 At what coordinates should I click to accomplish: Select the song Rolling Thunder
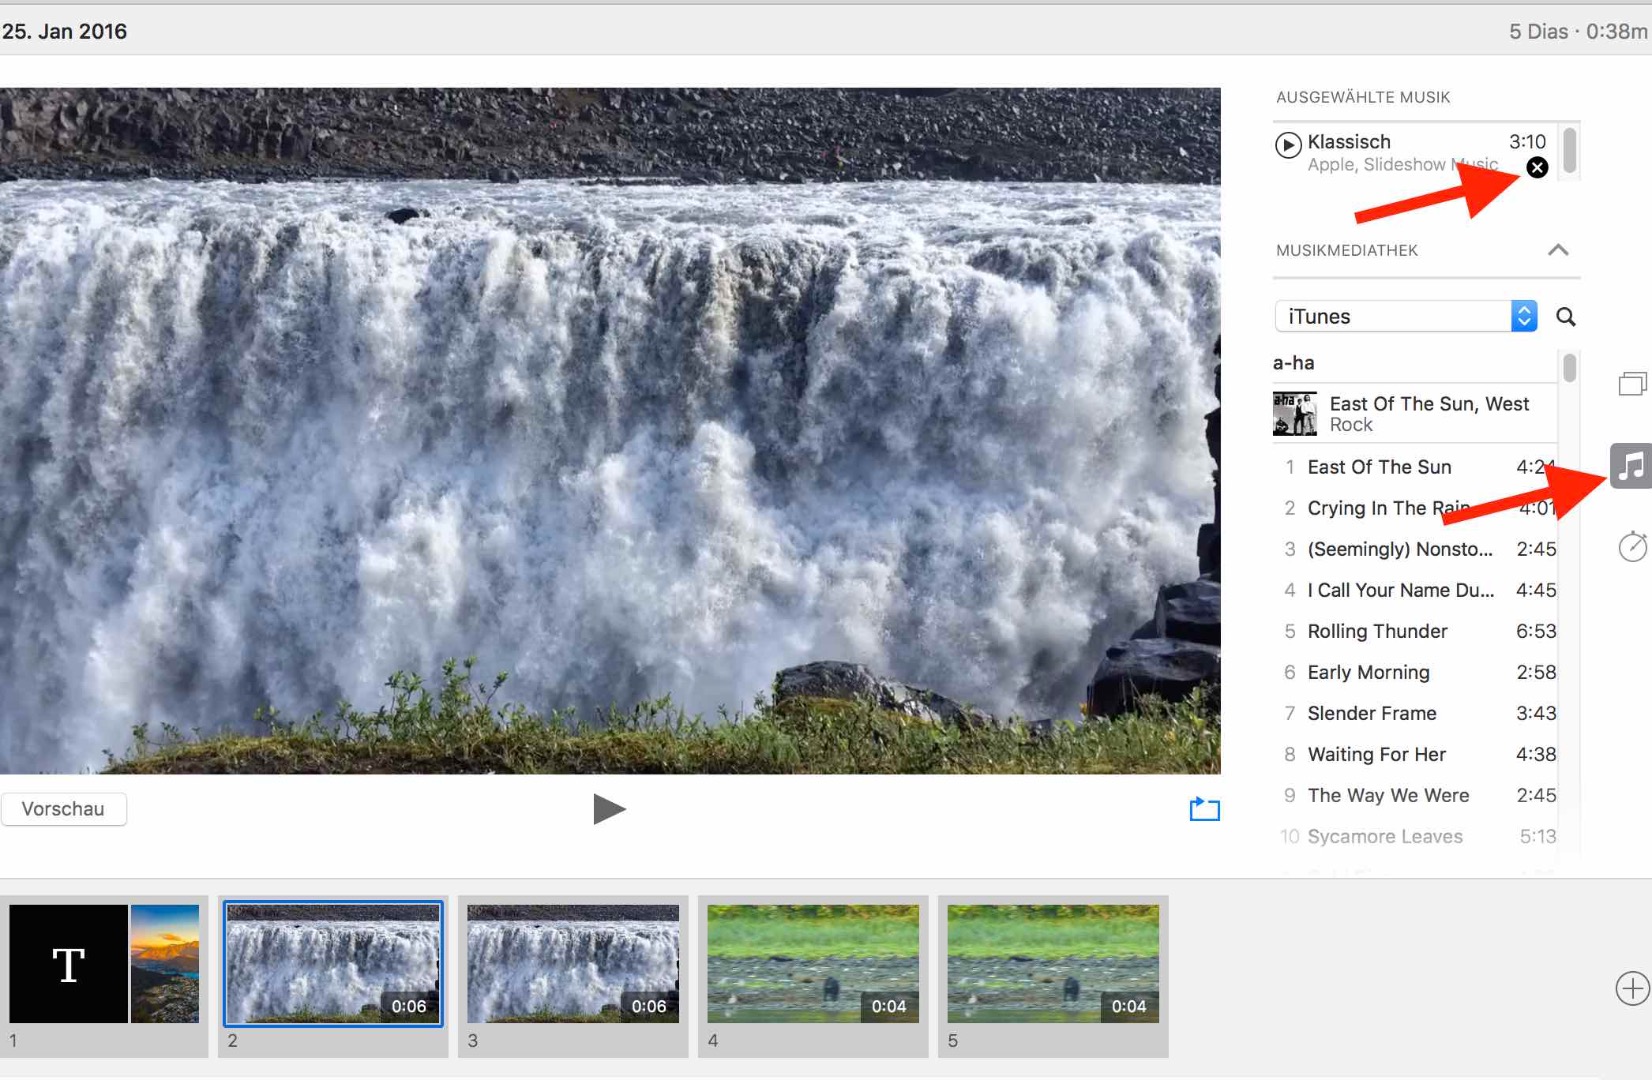point(1377,631)
